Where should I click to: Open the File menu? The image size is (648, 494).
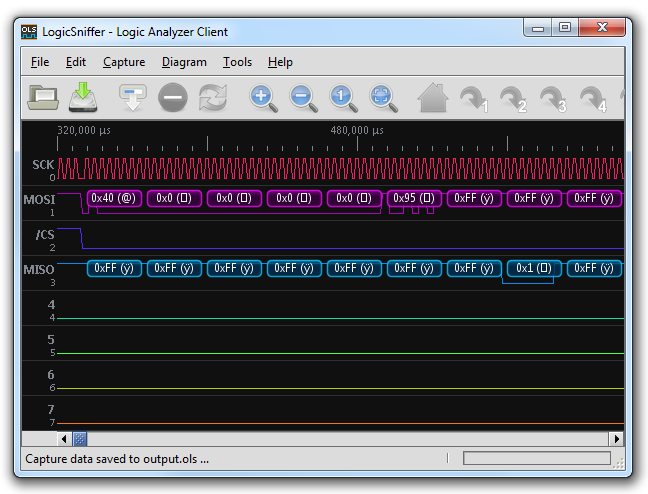(40, 62)
